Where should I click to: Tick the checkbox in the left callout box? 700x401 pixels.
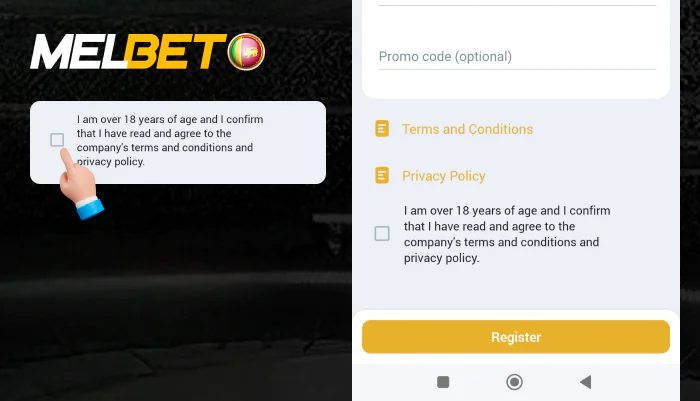[57, 140]
